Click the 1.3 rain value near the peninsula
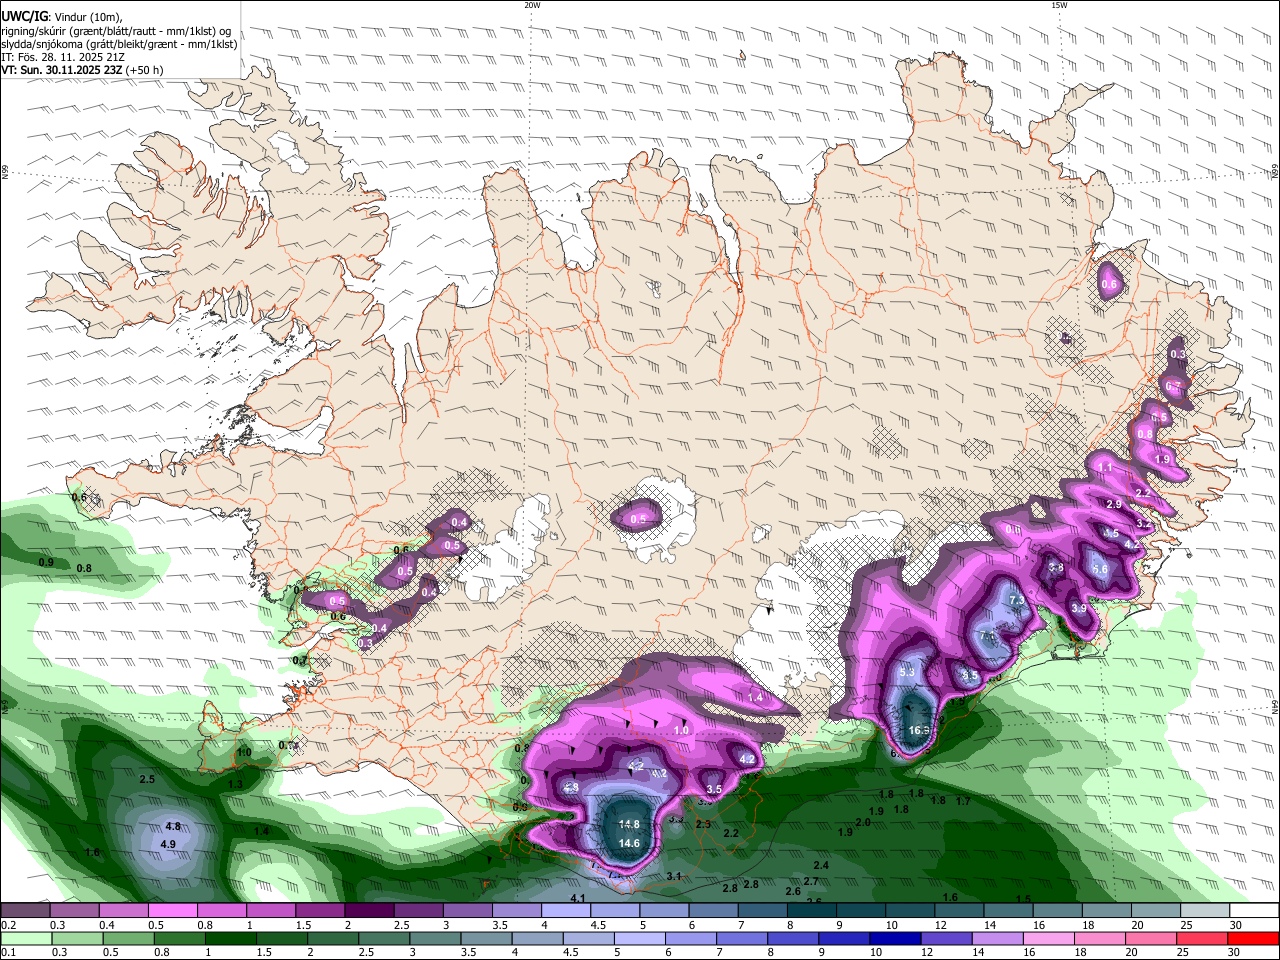The height and width of the screenshot is (960, 1280). [235, 784]
